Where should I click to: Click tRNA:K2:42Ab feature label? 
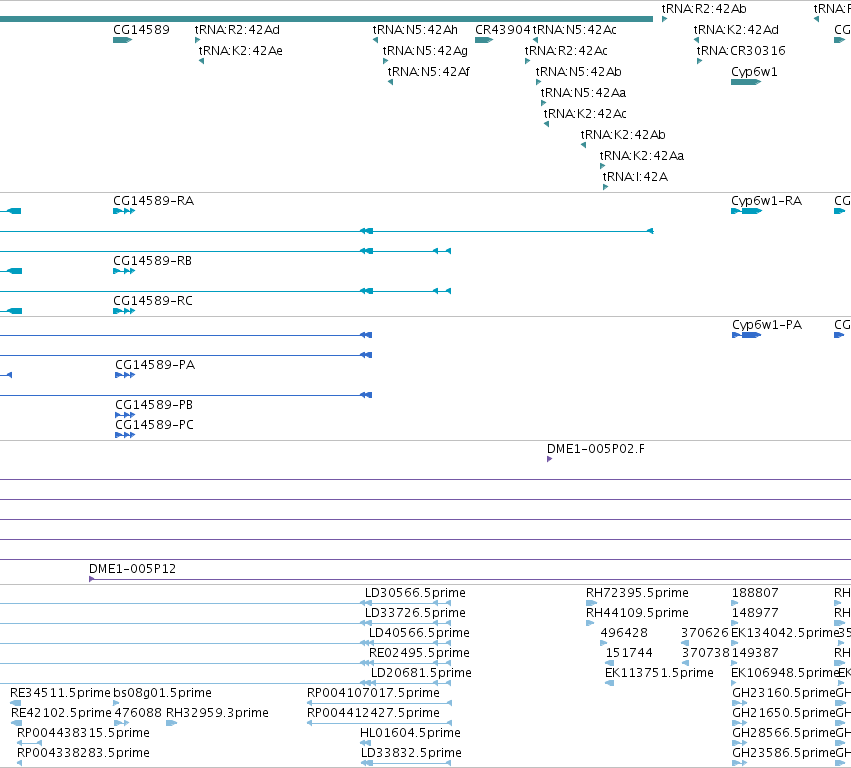(623, 135)
